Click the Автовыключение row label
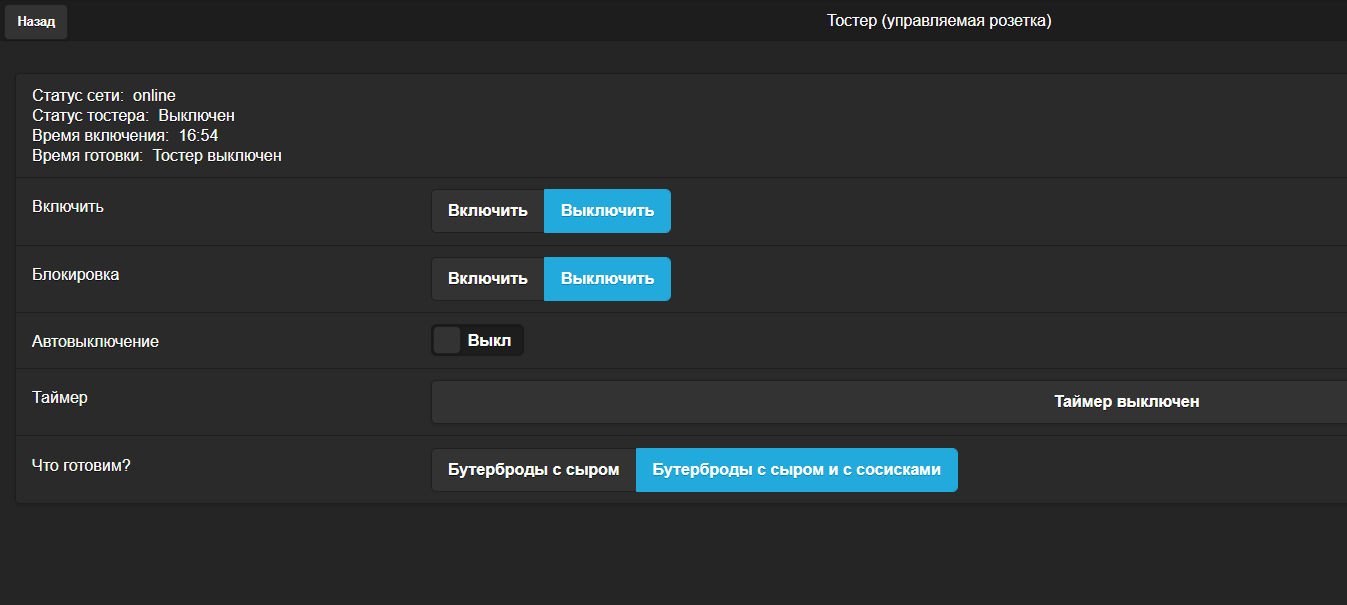Image resolution: width=1347 pixels, height=605 pixels. [x=95, y=342]
